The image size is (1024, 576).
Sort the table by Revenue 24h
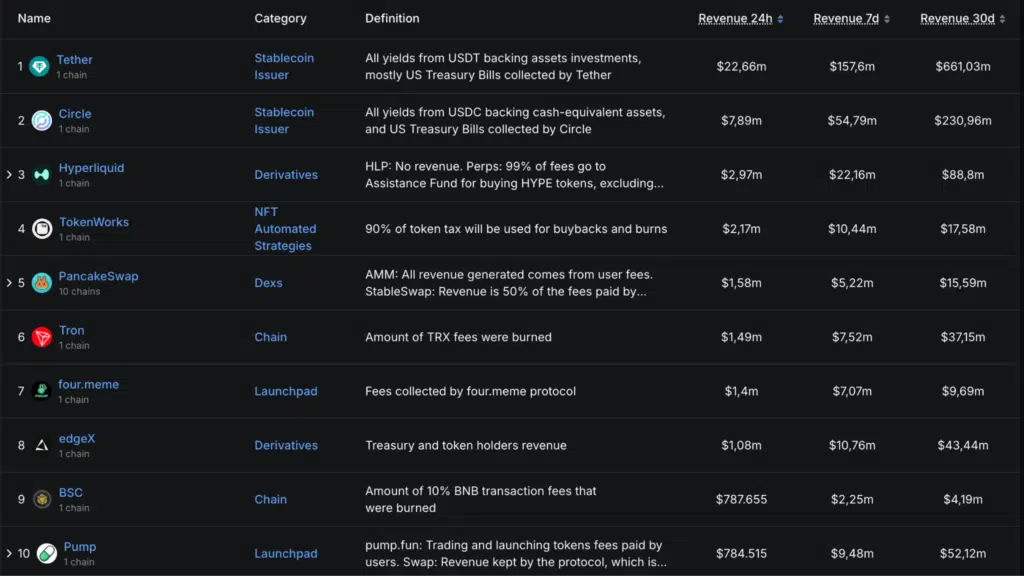736,18
